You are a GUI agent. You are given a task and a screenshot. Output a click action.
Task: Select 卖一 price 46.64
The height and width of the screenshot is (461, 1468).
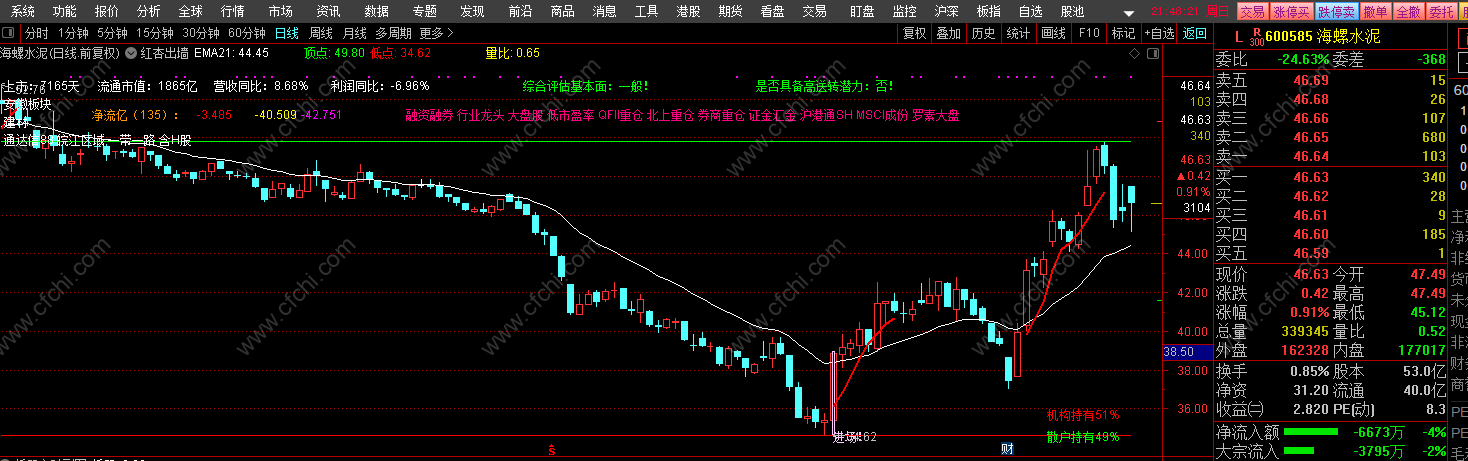pos(1311,156)
